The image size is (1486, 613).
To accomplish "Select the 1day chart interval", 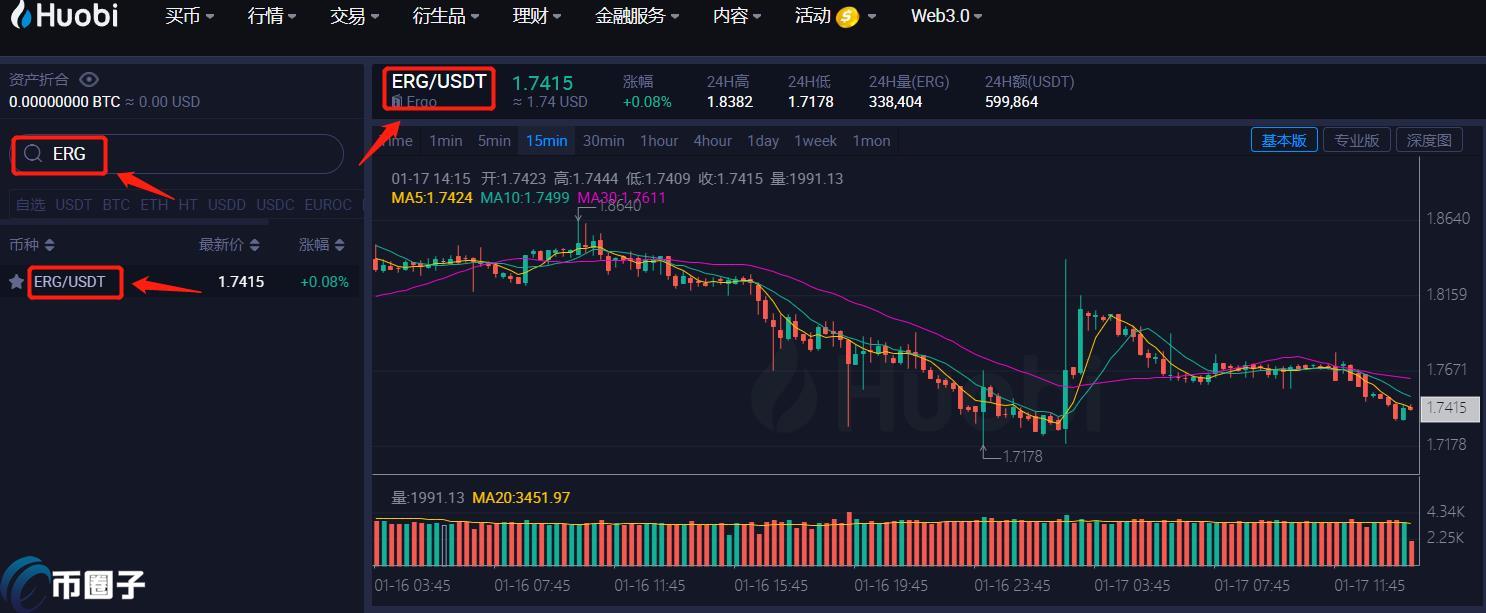I will (762, 141).
